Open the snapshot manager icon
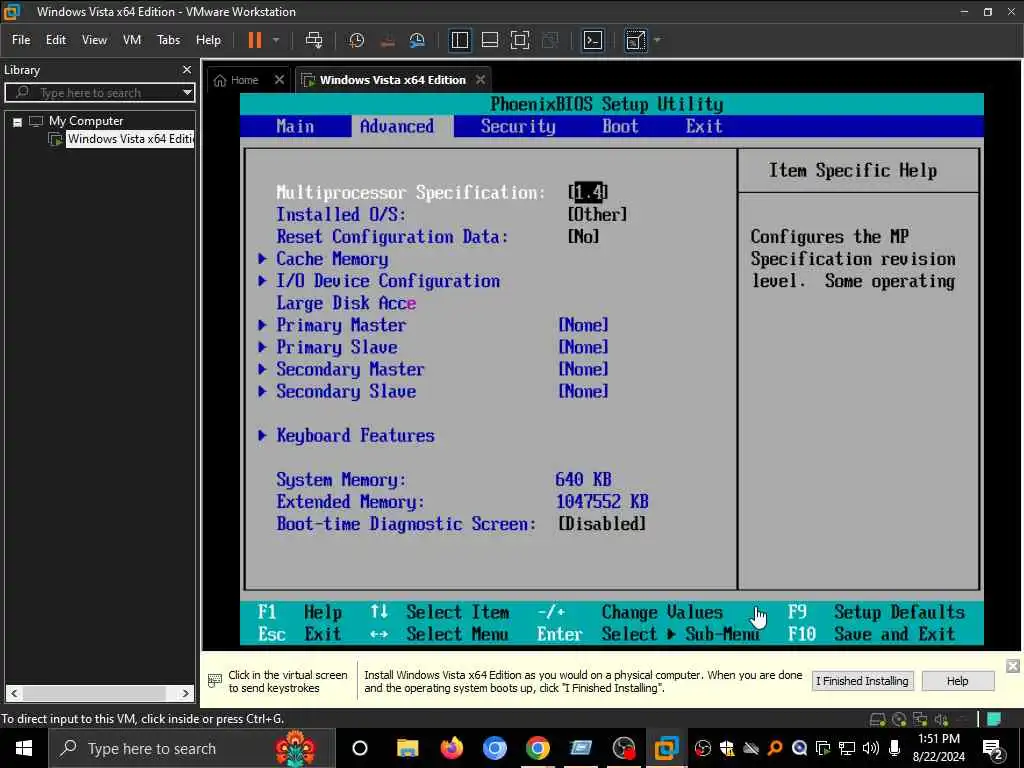This screenshot has height=768, width=1024. tap(417, 40)
